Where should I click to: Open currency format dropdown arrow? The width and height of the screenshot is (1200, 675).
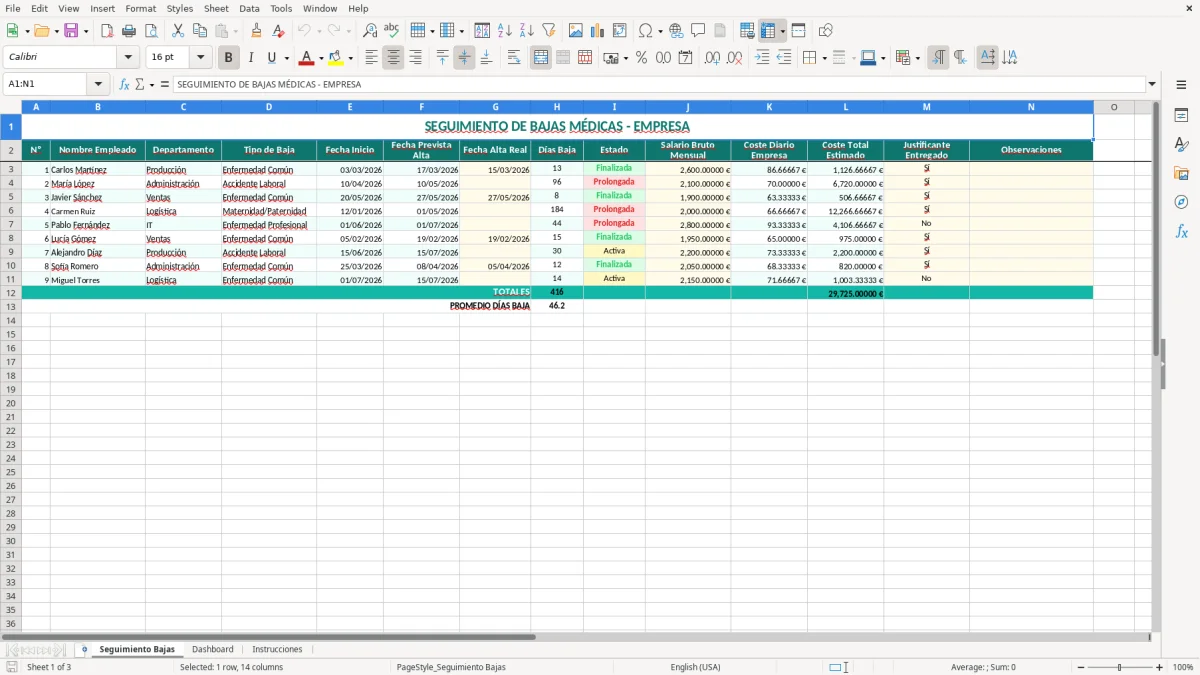tap(625, 58)
